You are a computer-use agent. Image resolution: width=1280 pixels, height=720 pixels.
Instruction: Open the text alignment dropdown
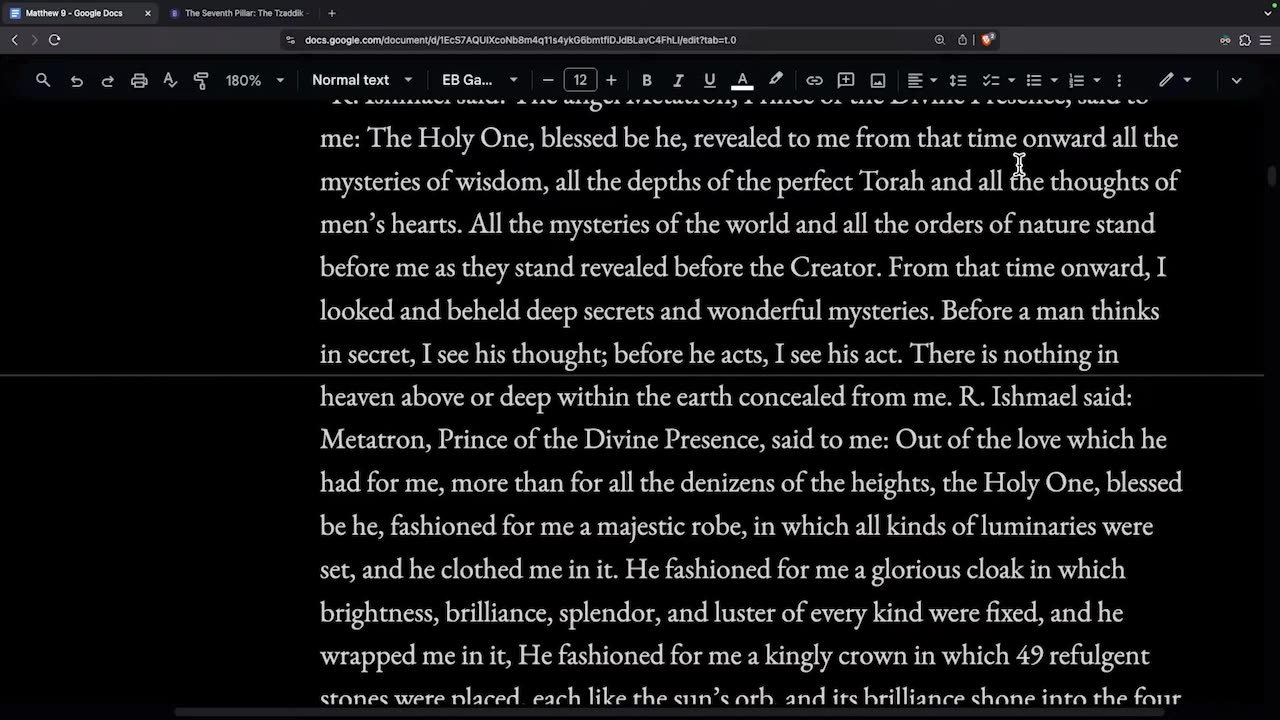pos(922,80)
